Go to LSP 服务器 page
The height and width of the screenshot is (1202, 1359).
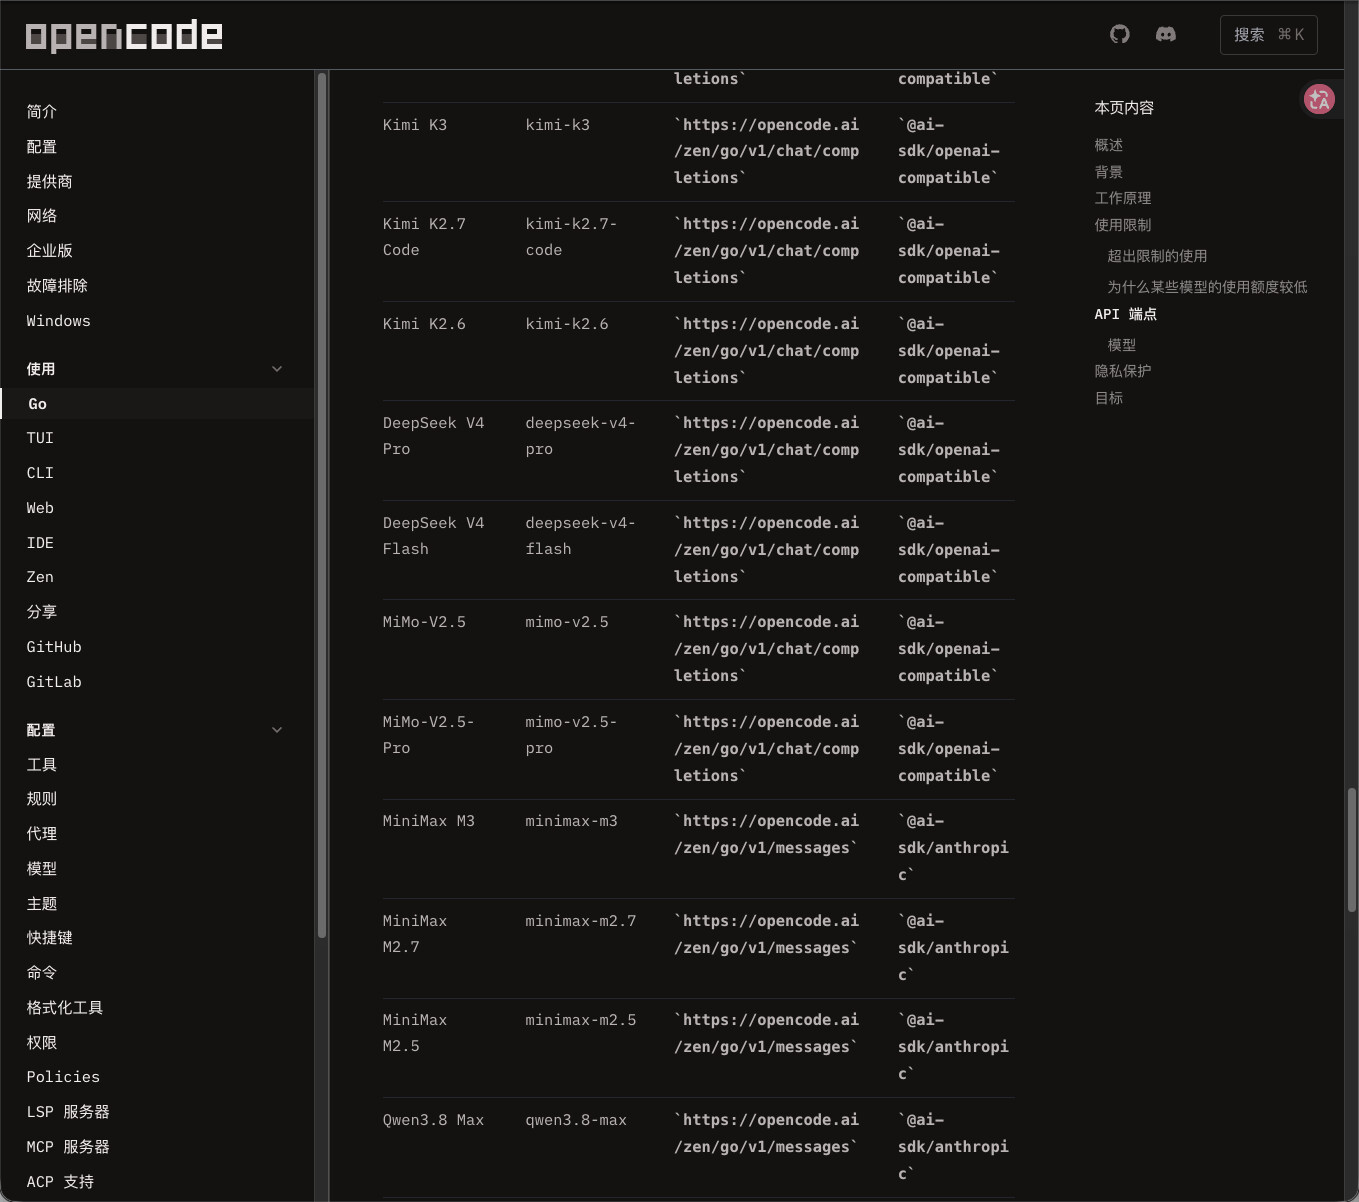[68, 1112]
